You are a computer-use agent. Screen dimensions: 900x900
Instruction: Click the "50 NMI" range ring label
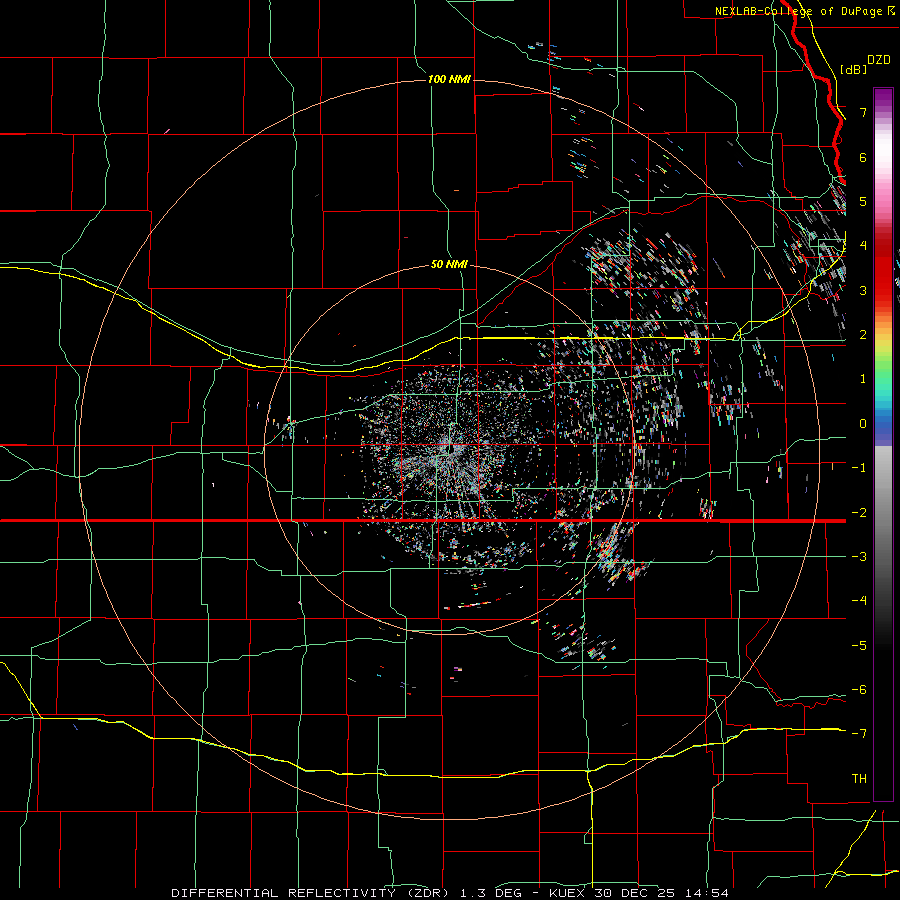[x=449, y=265]
